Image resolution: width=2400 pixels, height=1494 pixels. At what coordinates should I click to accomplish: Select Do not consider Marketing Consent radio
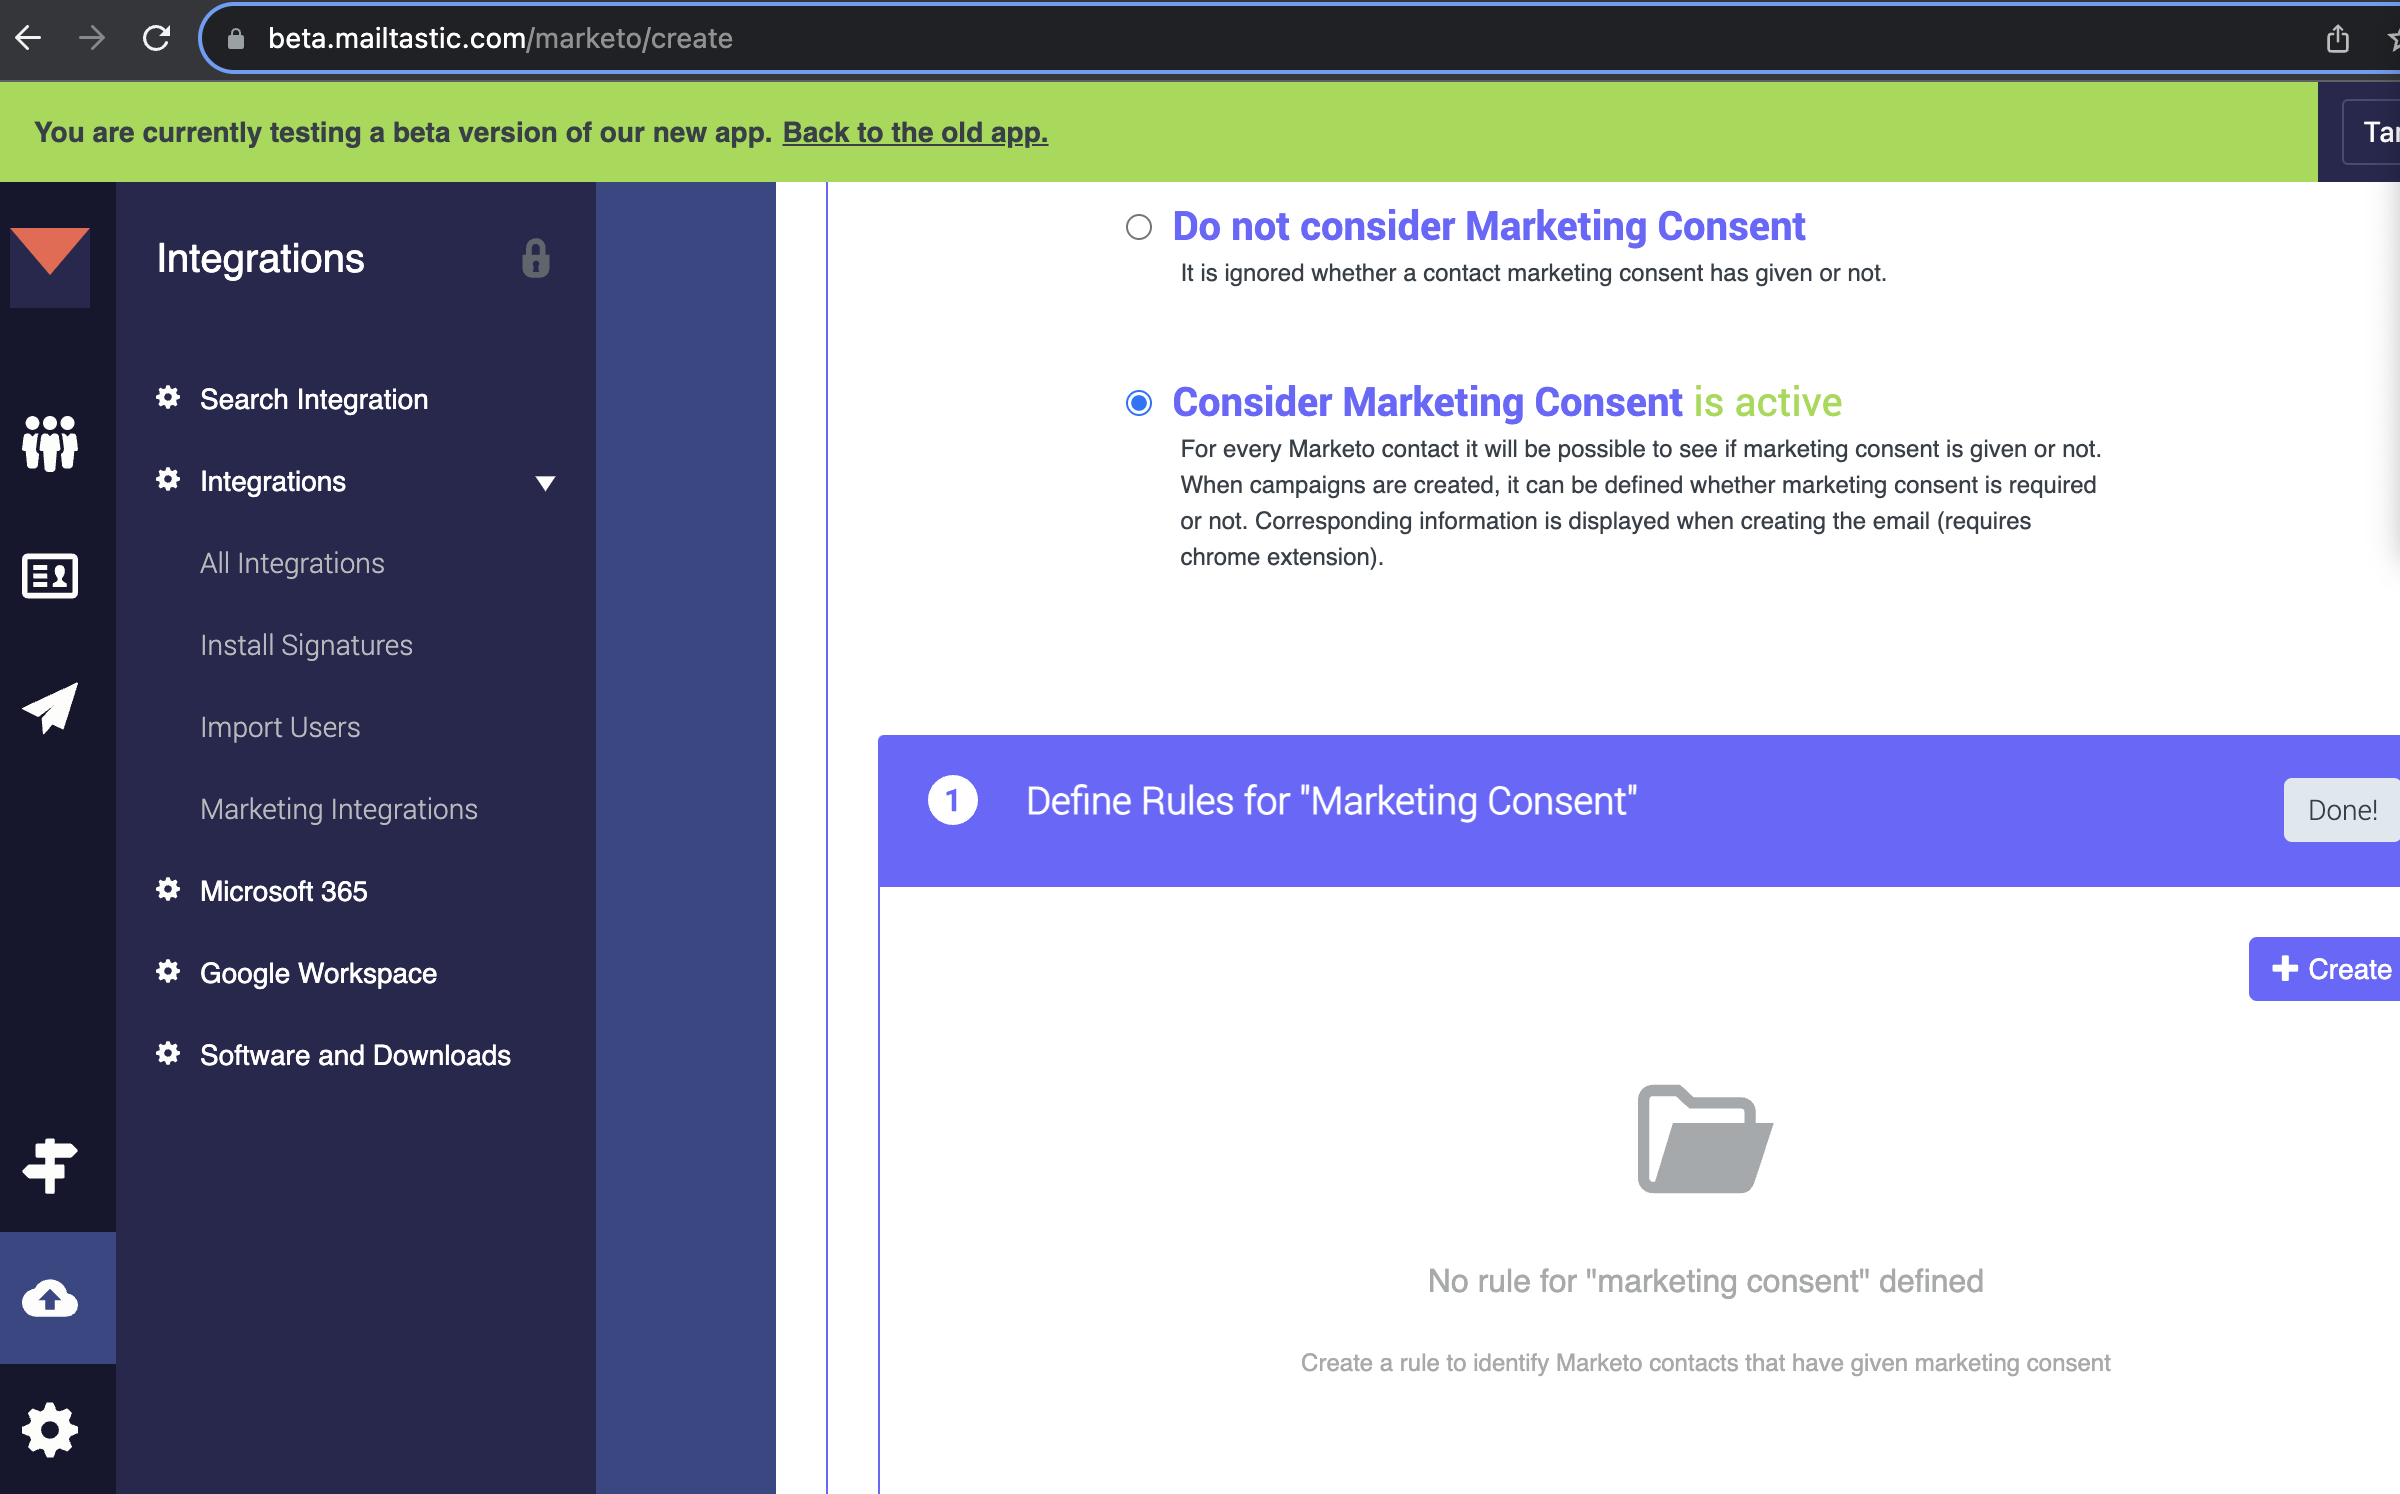pyautogui.click(x=1138, y=227)
